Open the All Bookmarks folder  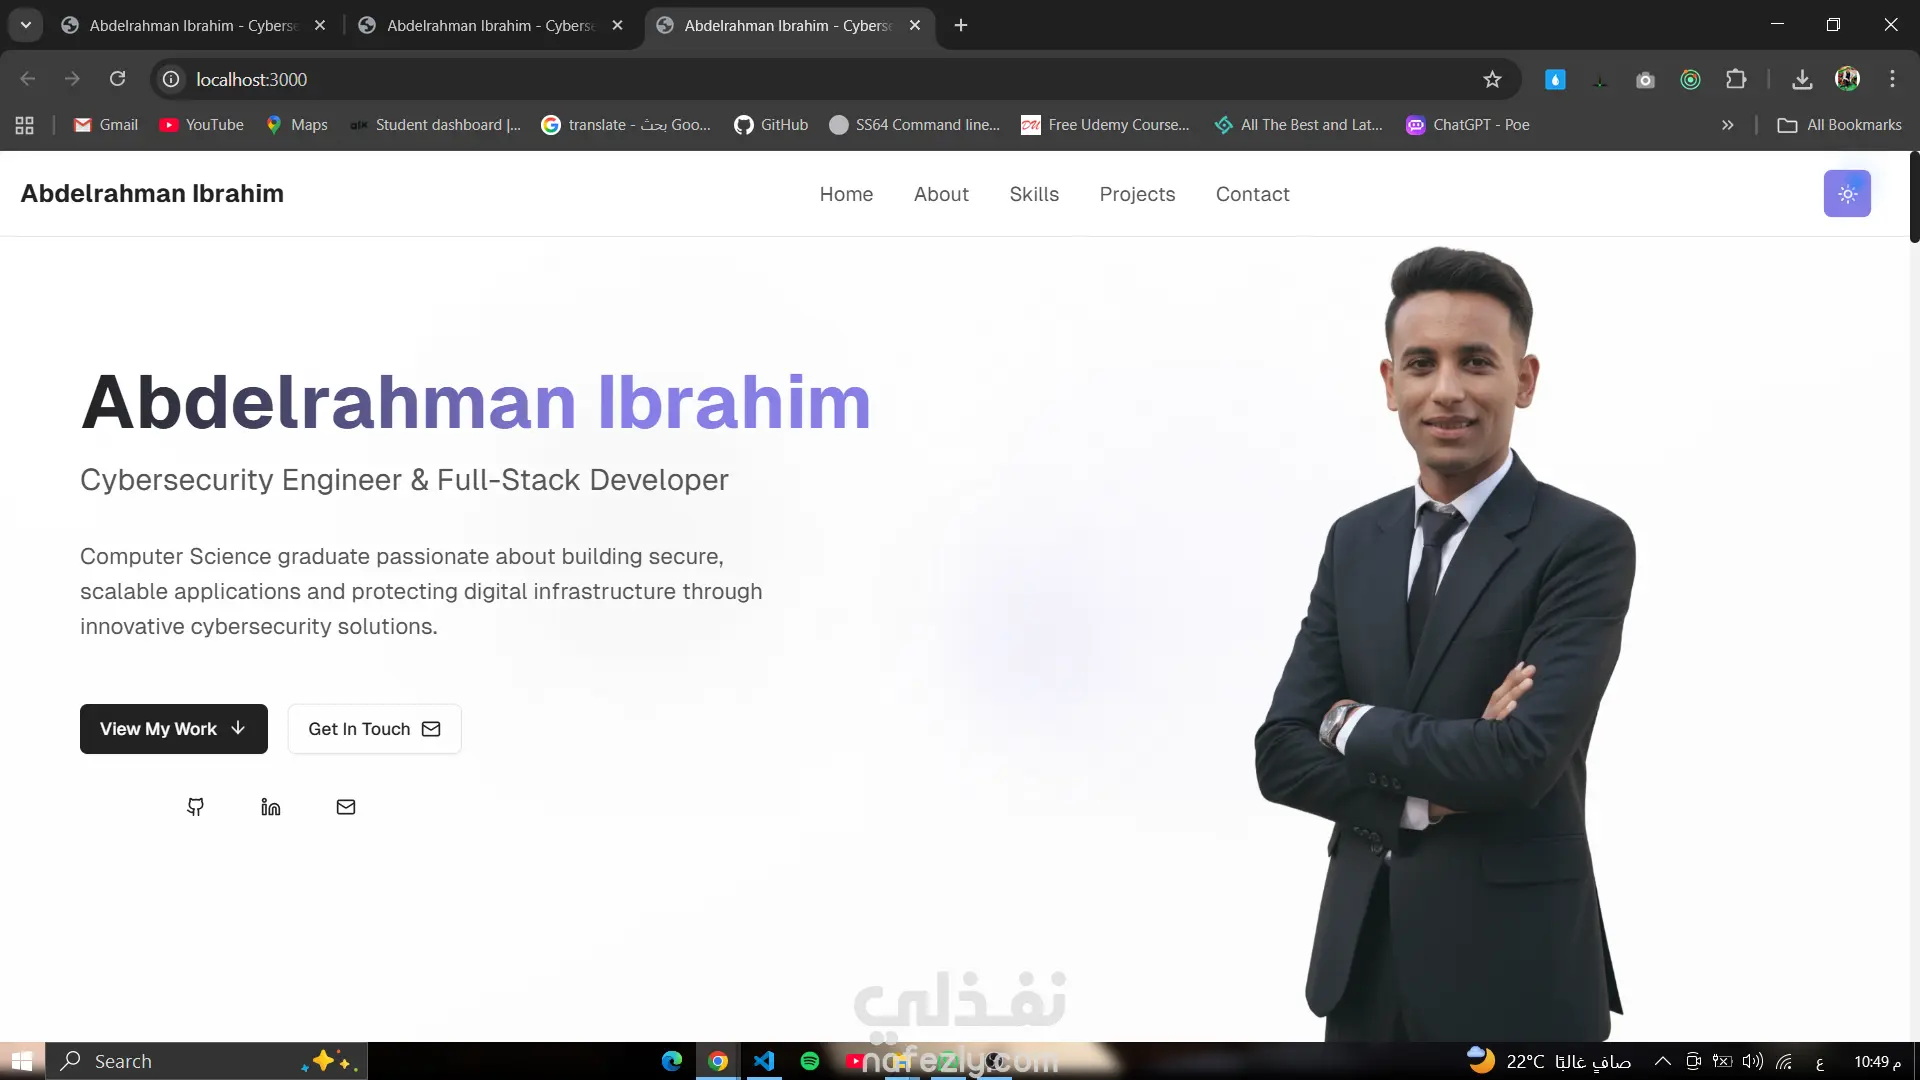click(1839, 125)
